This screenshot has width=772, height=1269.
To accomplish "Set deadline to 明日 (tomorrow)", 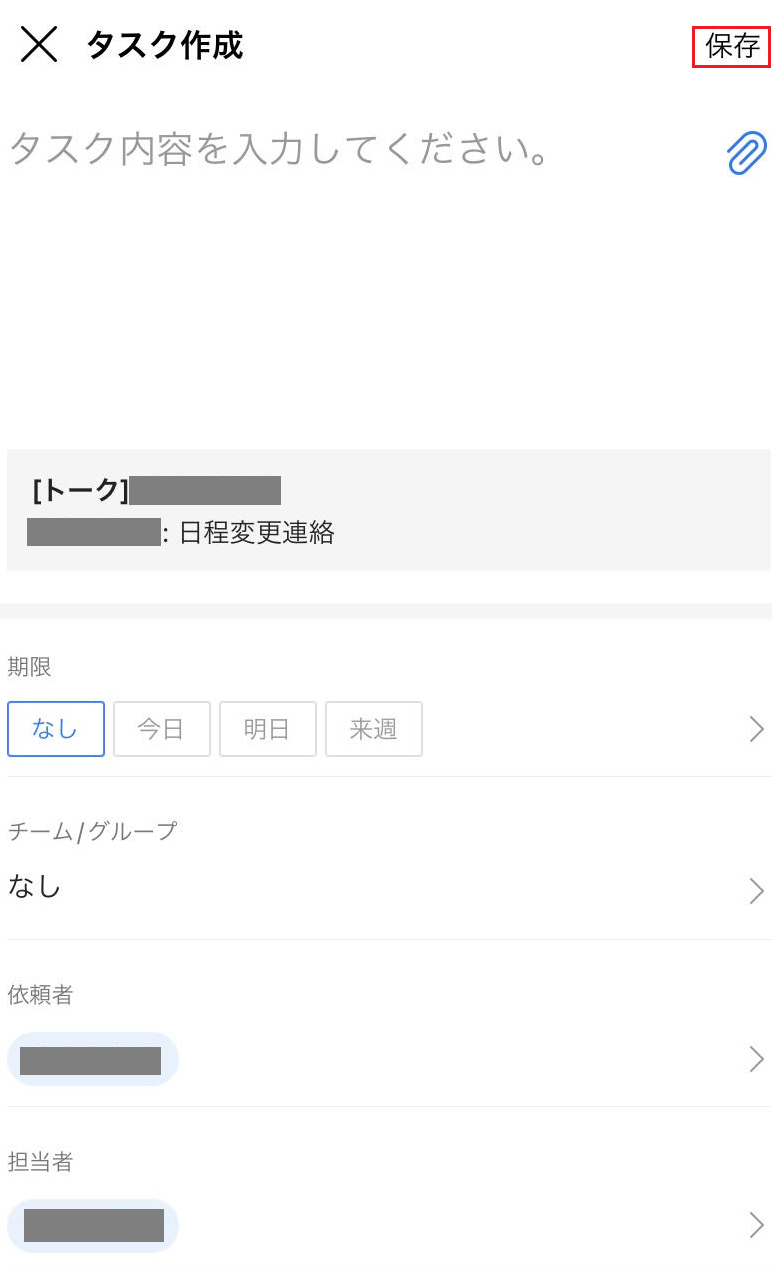I will pos(267,729).
